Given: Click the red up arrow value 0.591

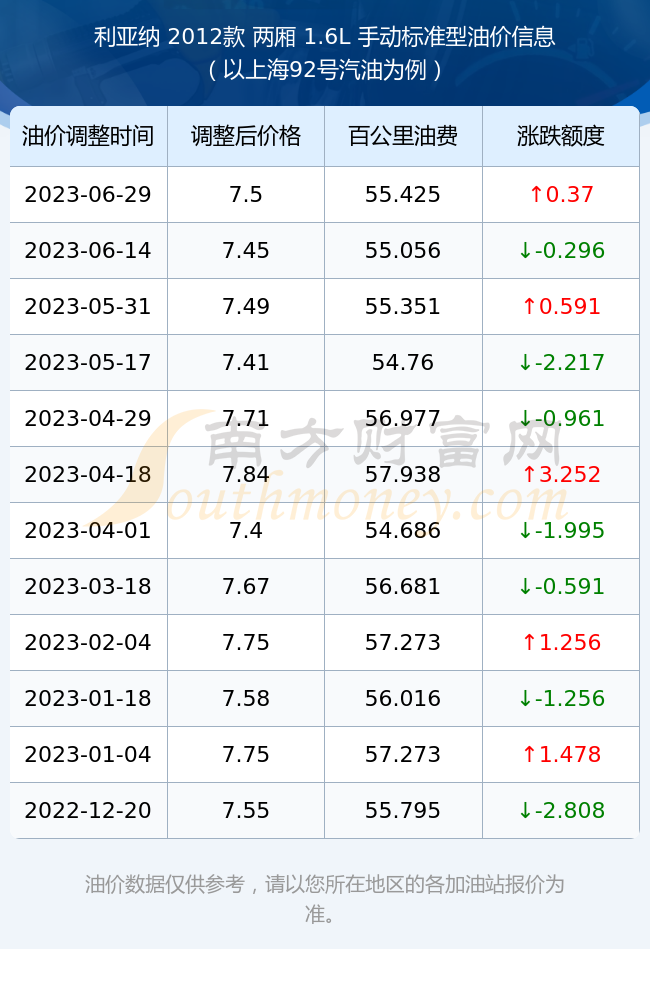Looking at the screenshot, I should 561,307.
